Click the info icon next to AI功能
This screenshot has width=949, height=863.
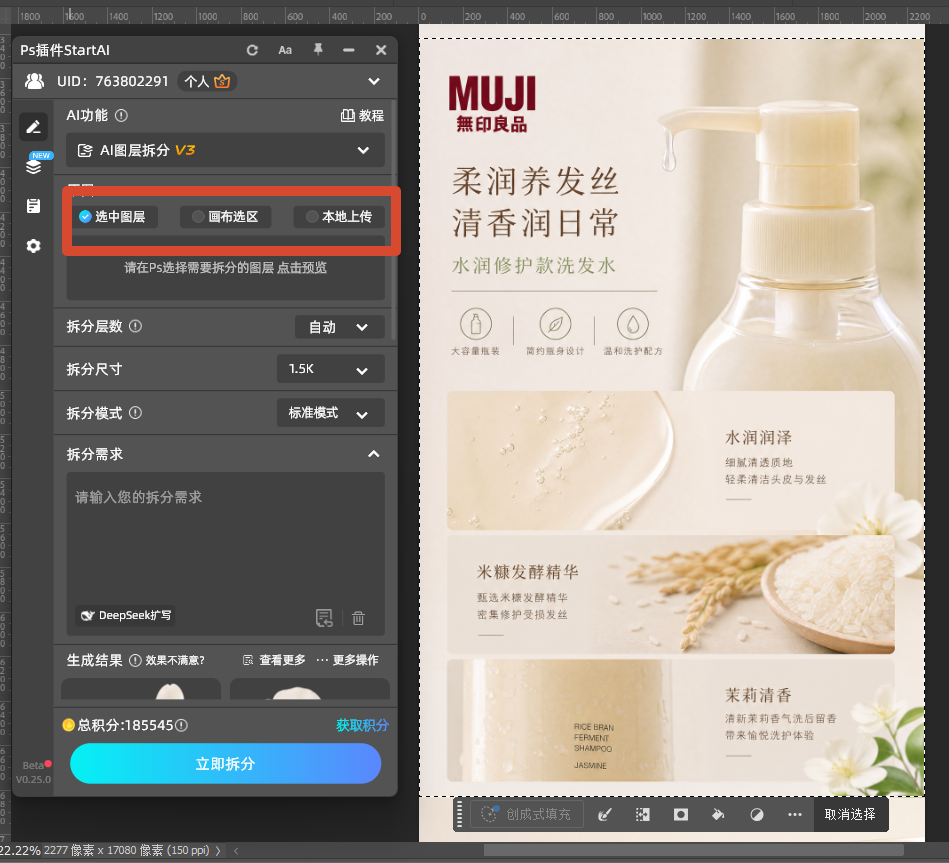tap(121, 115)
